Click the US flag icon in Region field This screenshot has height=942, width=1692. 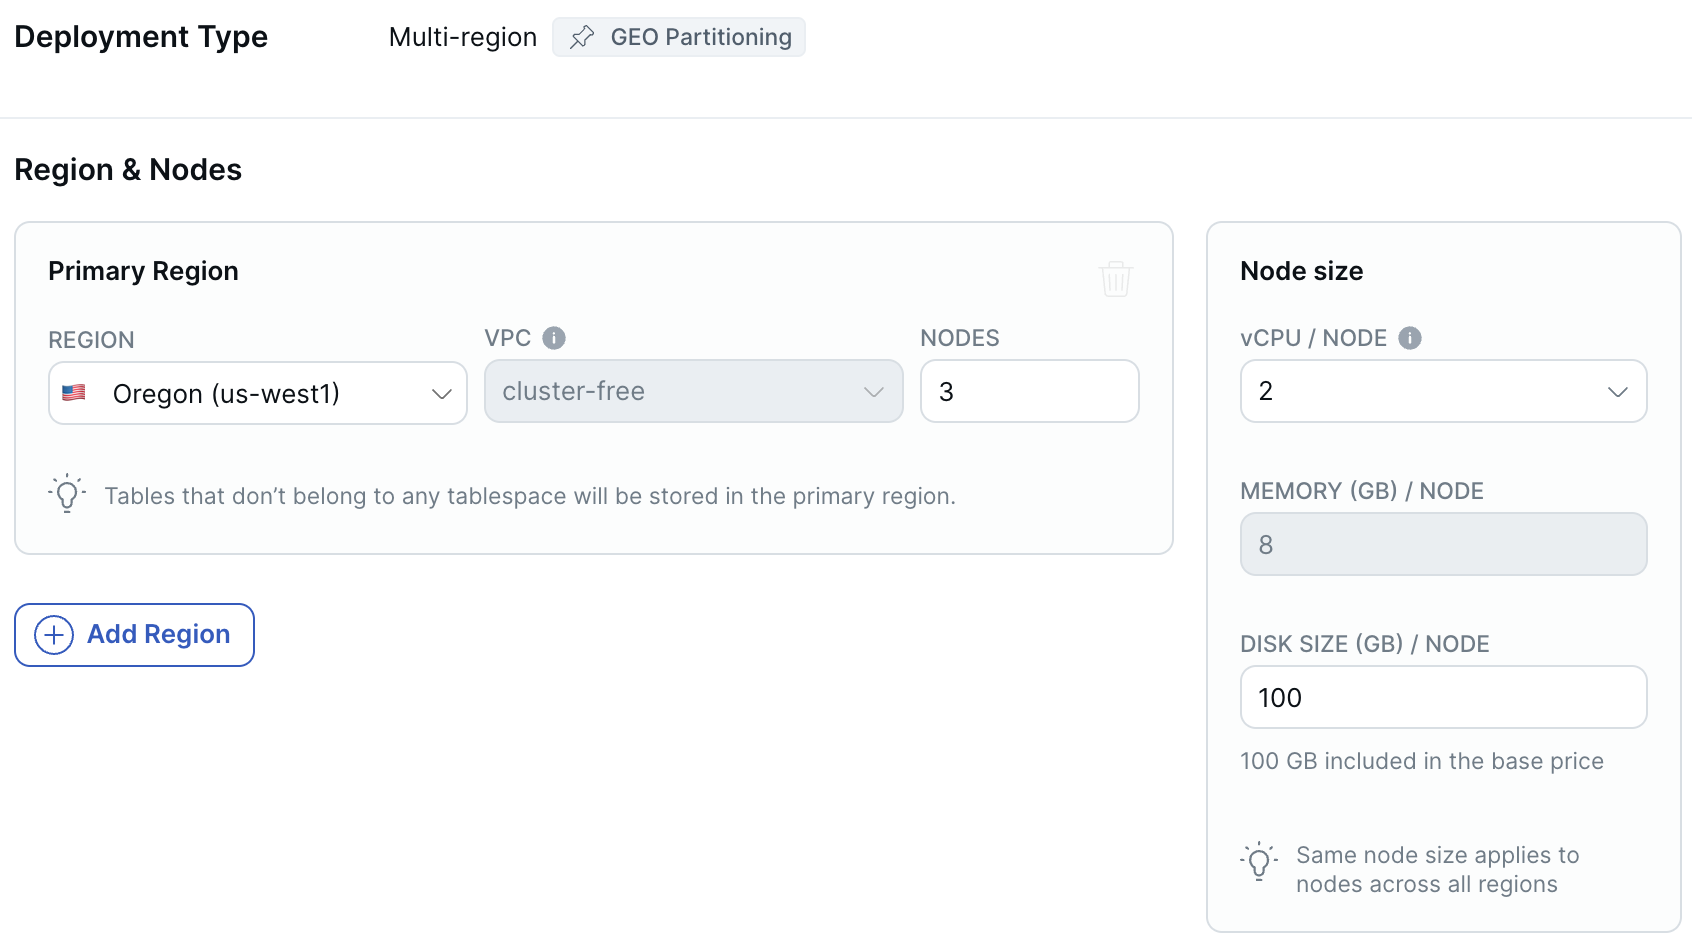pos(74,393)
